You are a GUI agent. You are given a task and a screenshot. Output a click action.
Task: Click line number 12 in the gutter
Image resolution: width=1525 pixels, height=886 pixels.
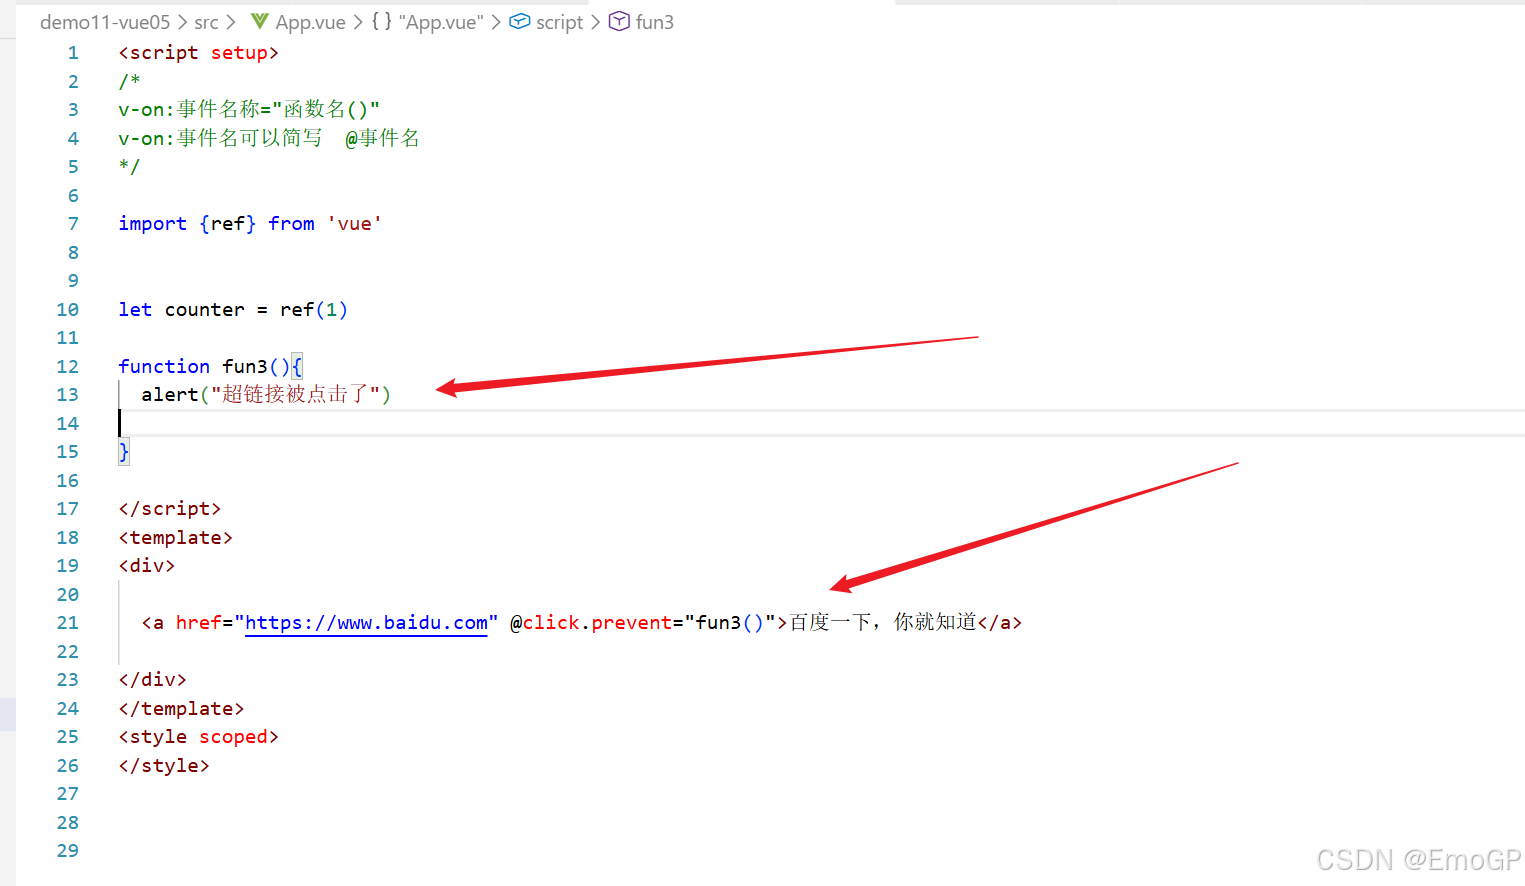click(x=67, y=367)
